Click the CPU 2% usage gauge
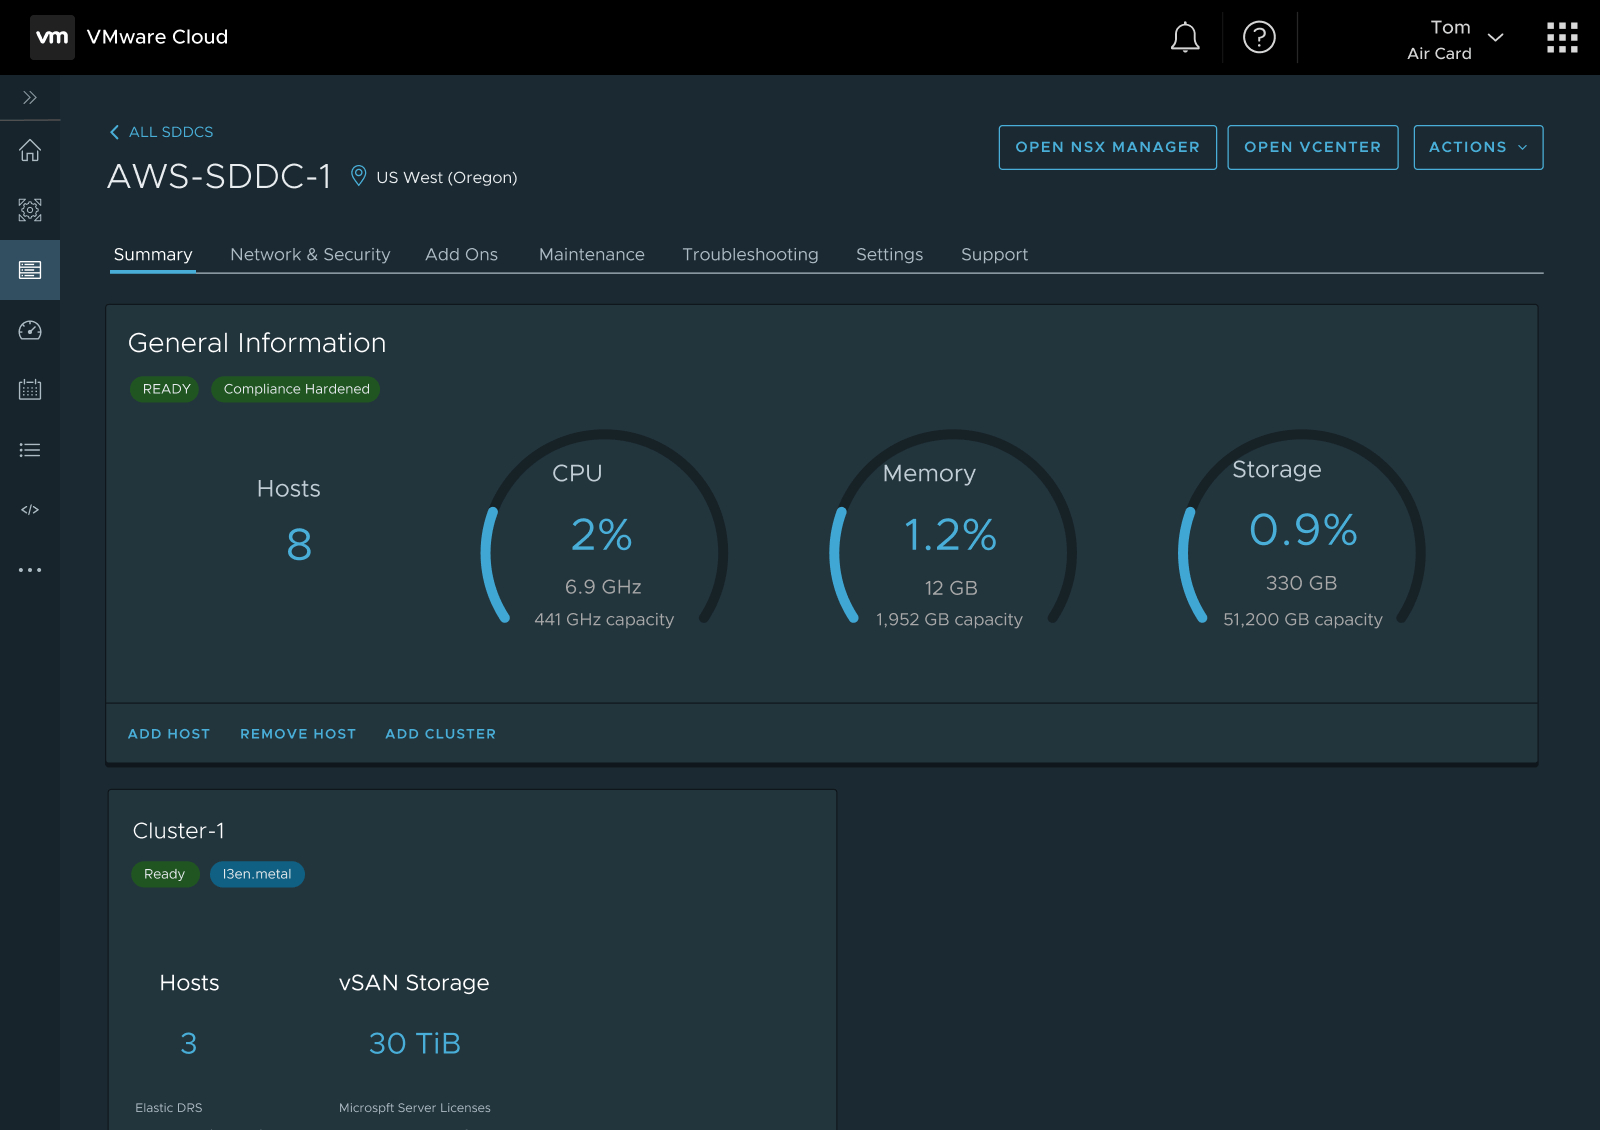 click(x=603, y=530)
